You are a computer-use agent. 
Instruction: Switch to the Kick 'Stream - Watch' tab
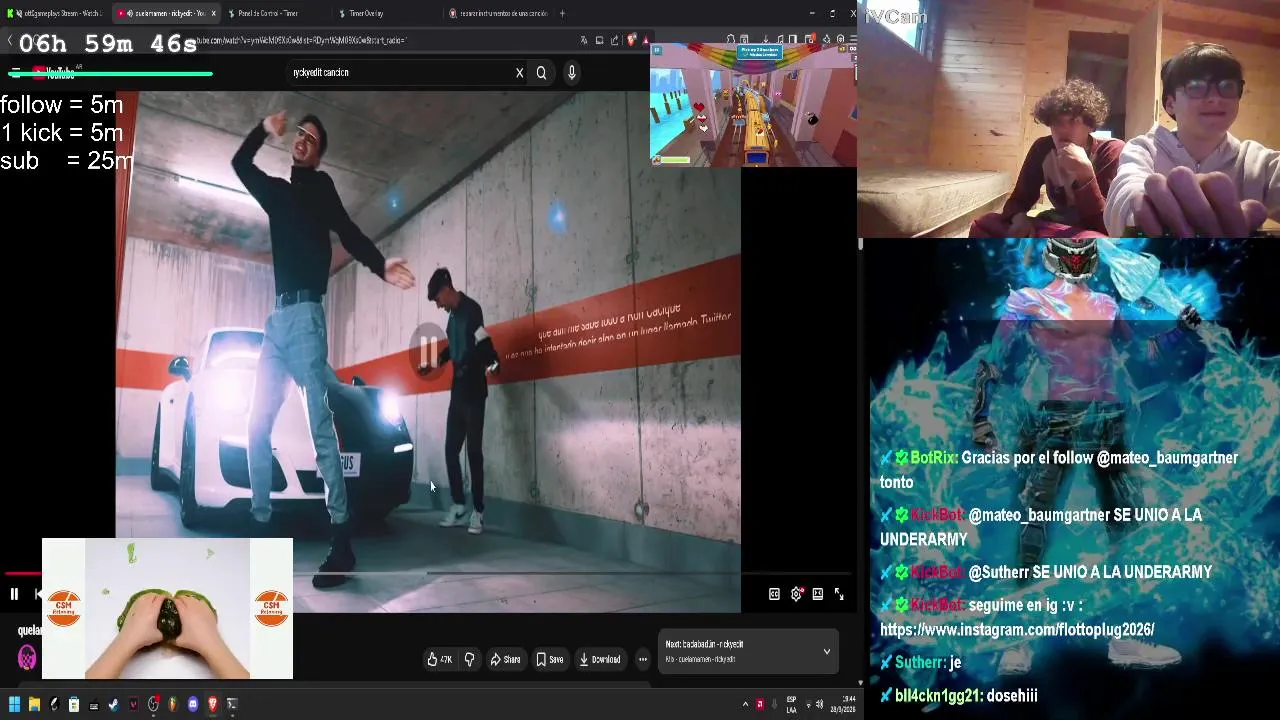56,13
